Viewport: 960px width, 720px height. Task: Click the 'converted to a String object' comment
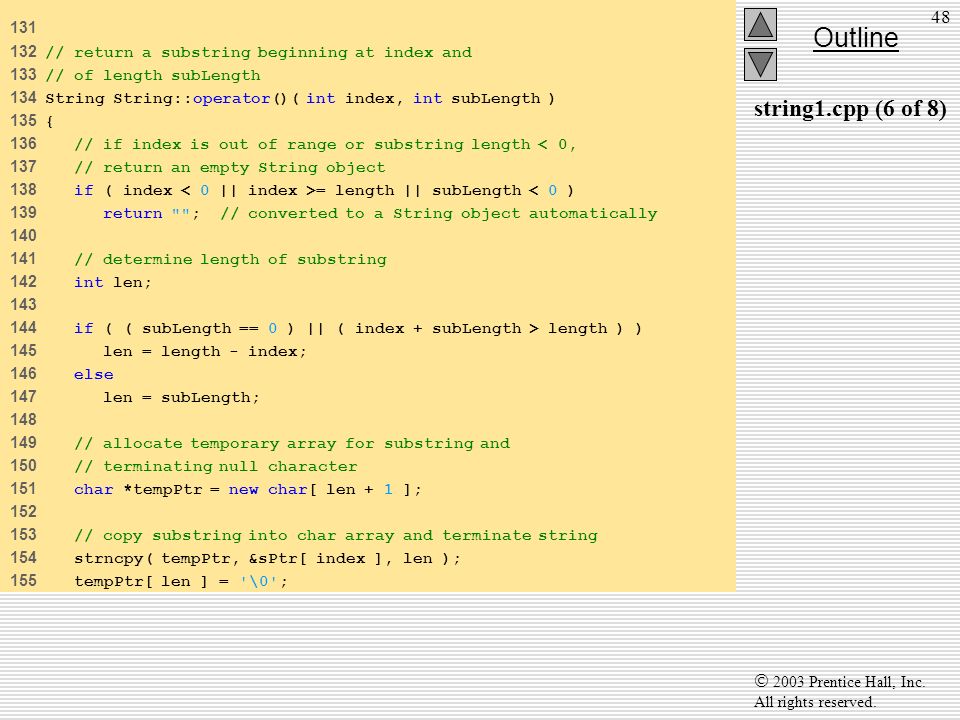coord(438,214)
